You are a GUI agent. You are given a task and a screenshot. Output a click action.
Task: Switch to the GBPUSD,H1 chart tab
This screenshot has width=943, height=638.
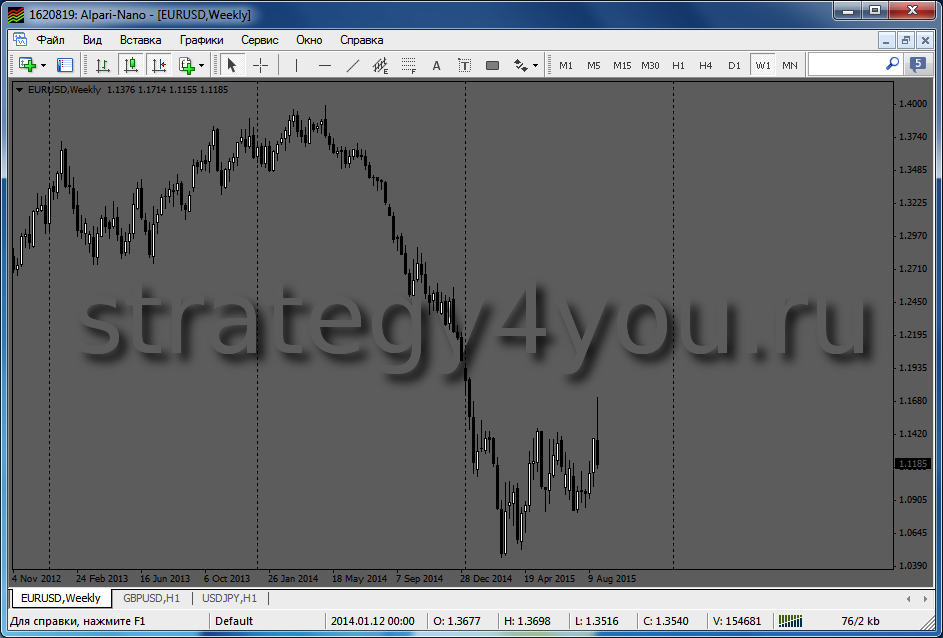click(x=151, y=598)
